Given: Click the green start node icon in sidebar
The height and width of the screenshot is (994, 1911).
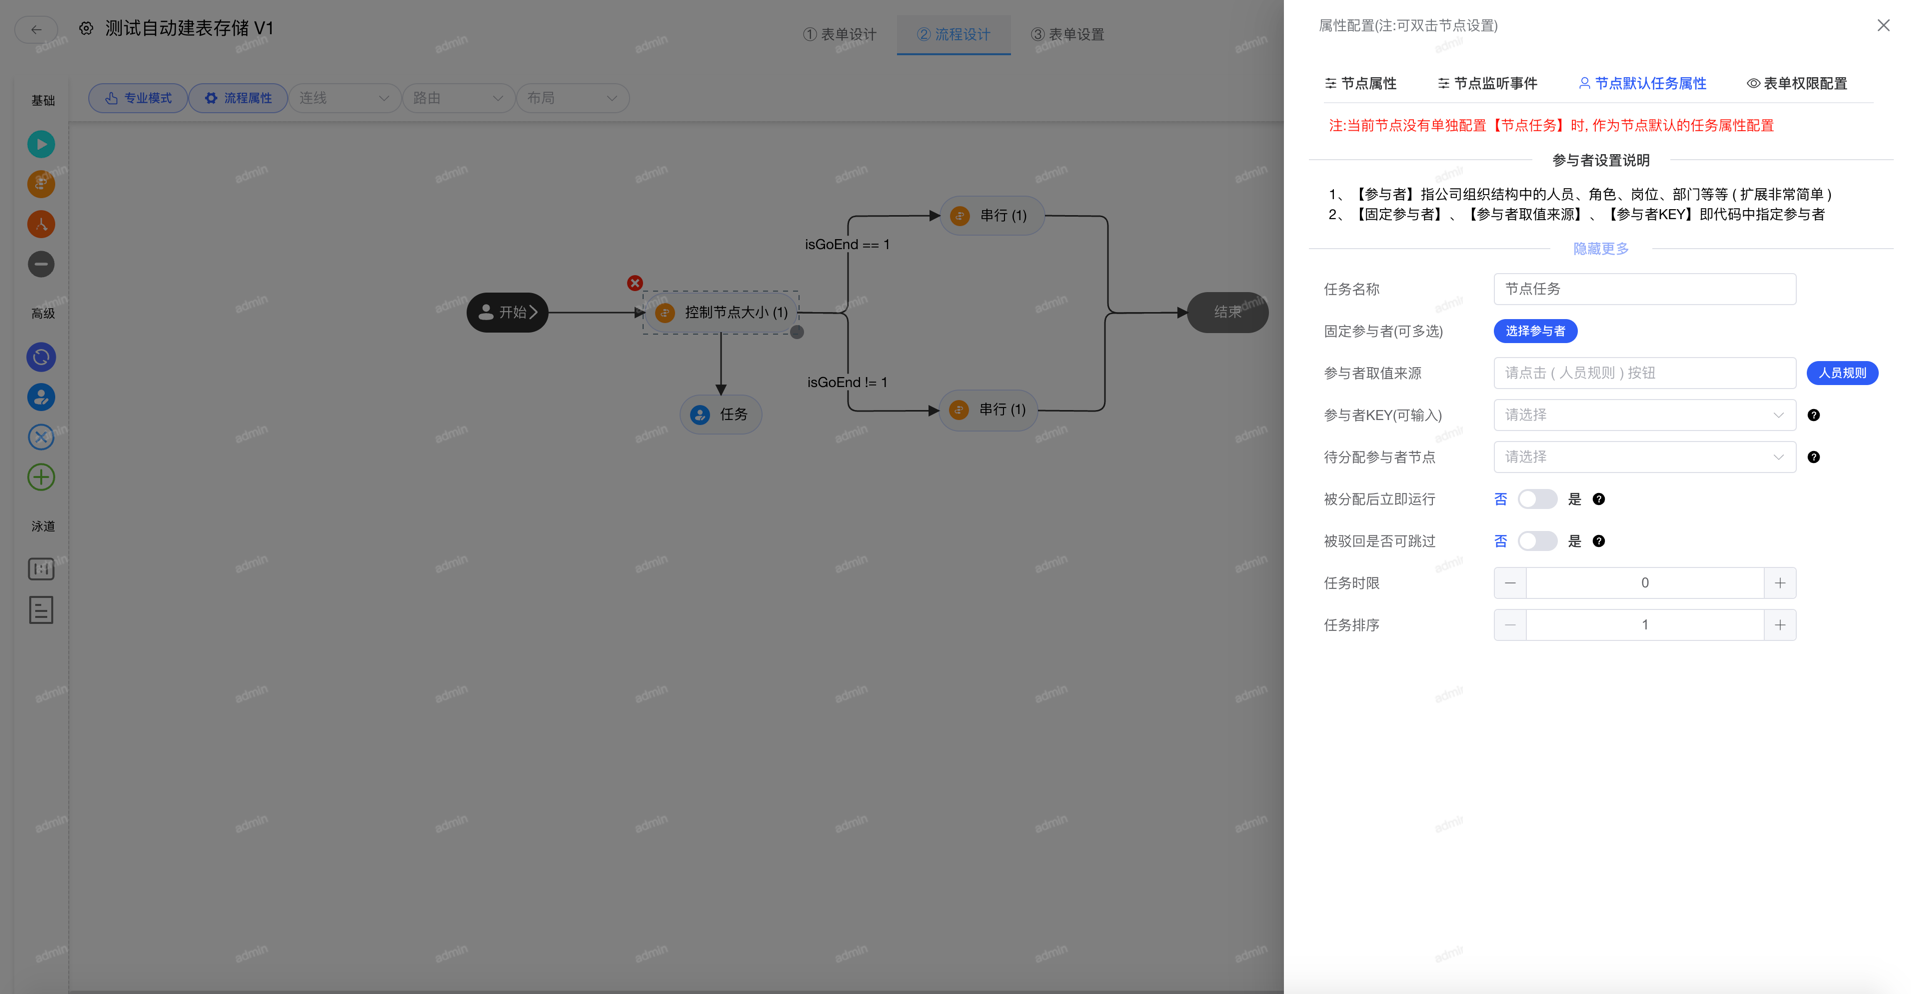Looking at the screenshot, I should coord(41,144).
